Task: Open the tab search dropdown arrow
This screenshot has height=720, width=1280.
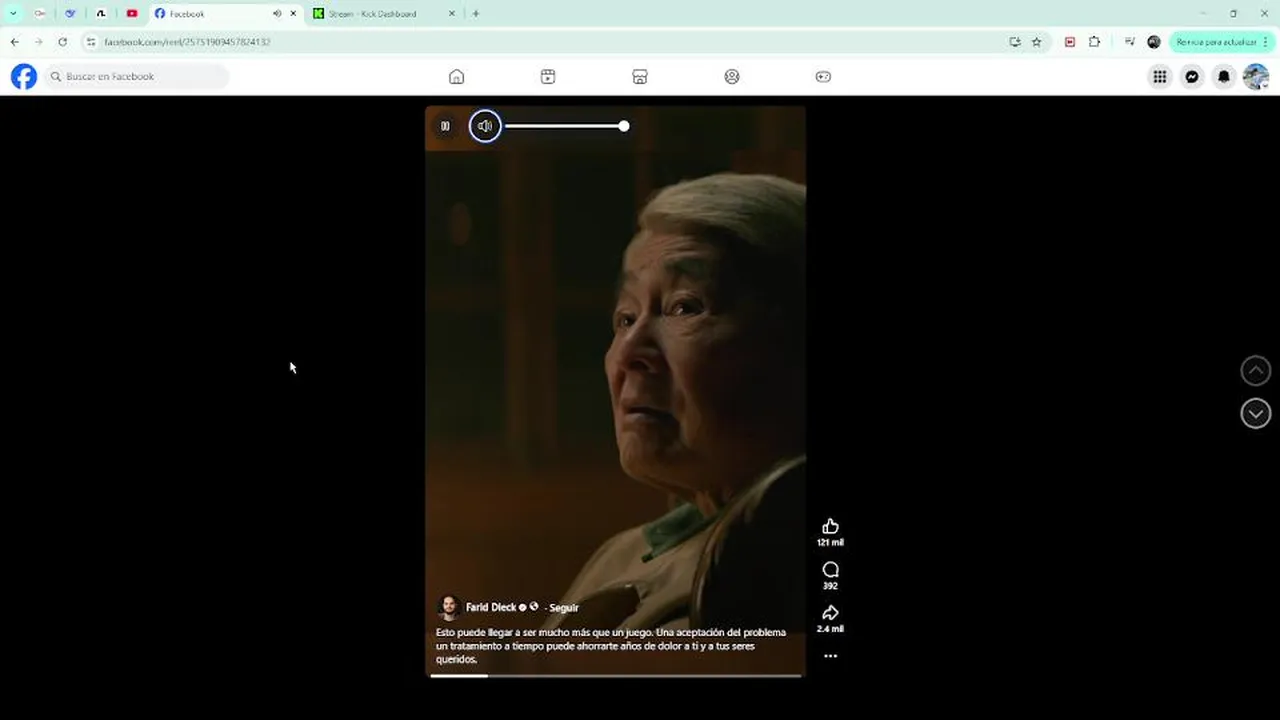Action: [x=13, y=14]
